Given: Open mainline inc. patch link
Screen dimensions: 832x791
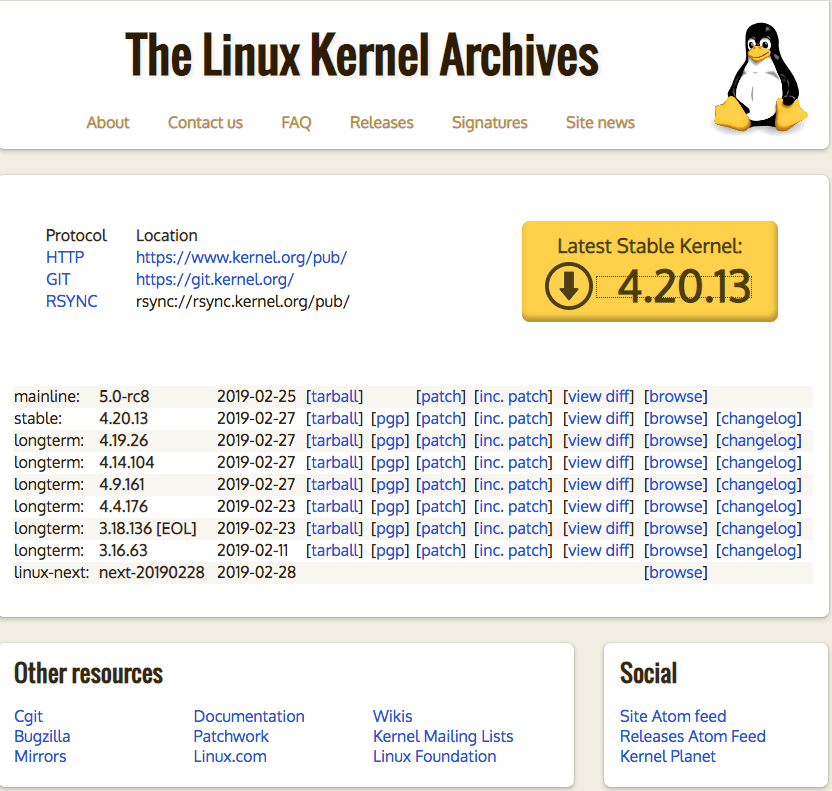Looking at the screenshot, I should pos(513,396).
